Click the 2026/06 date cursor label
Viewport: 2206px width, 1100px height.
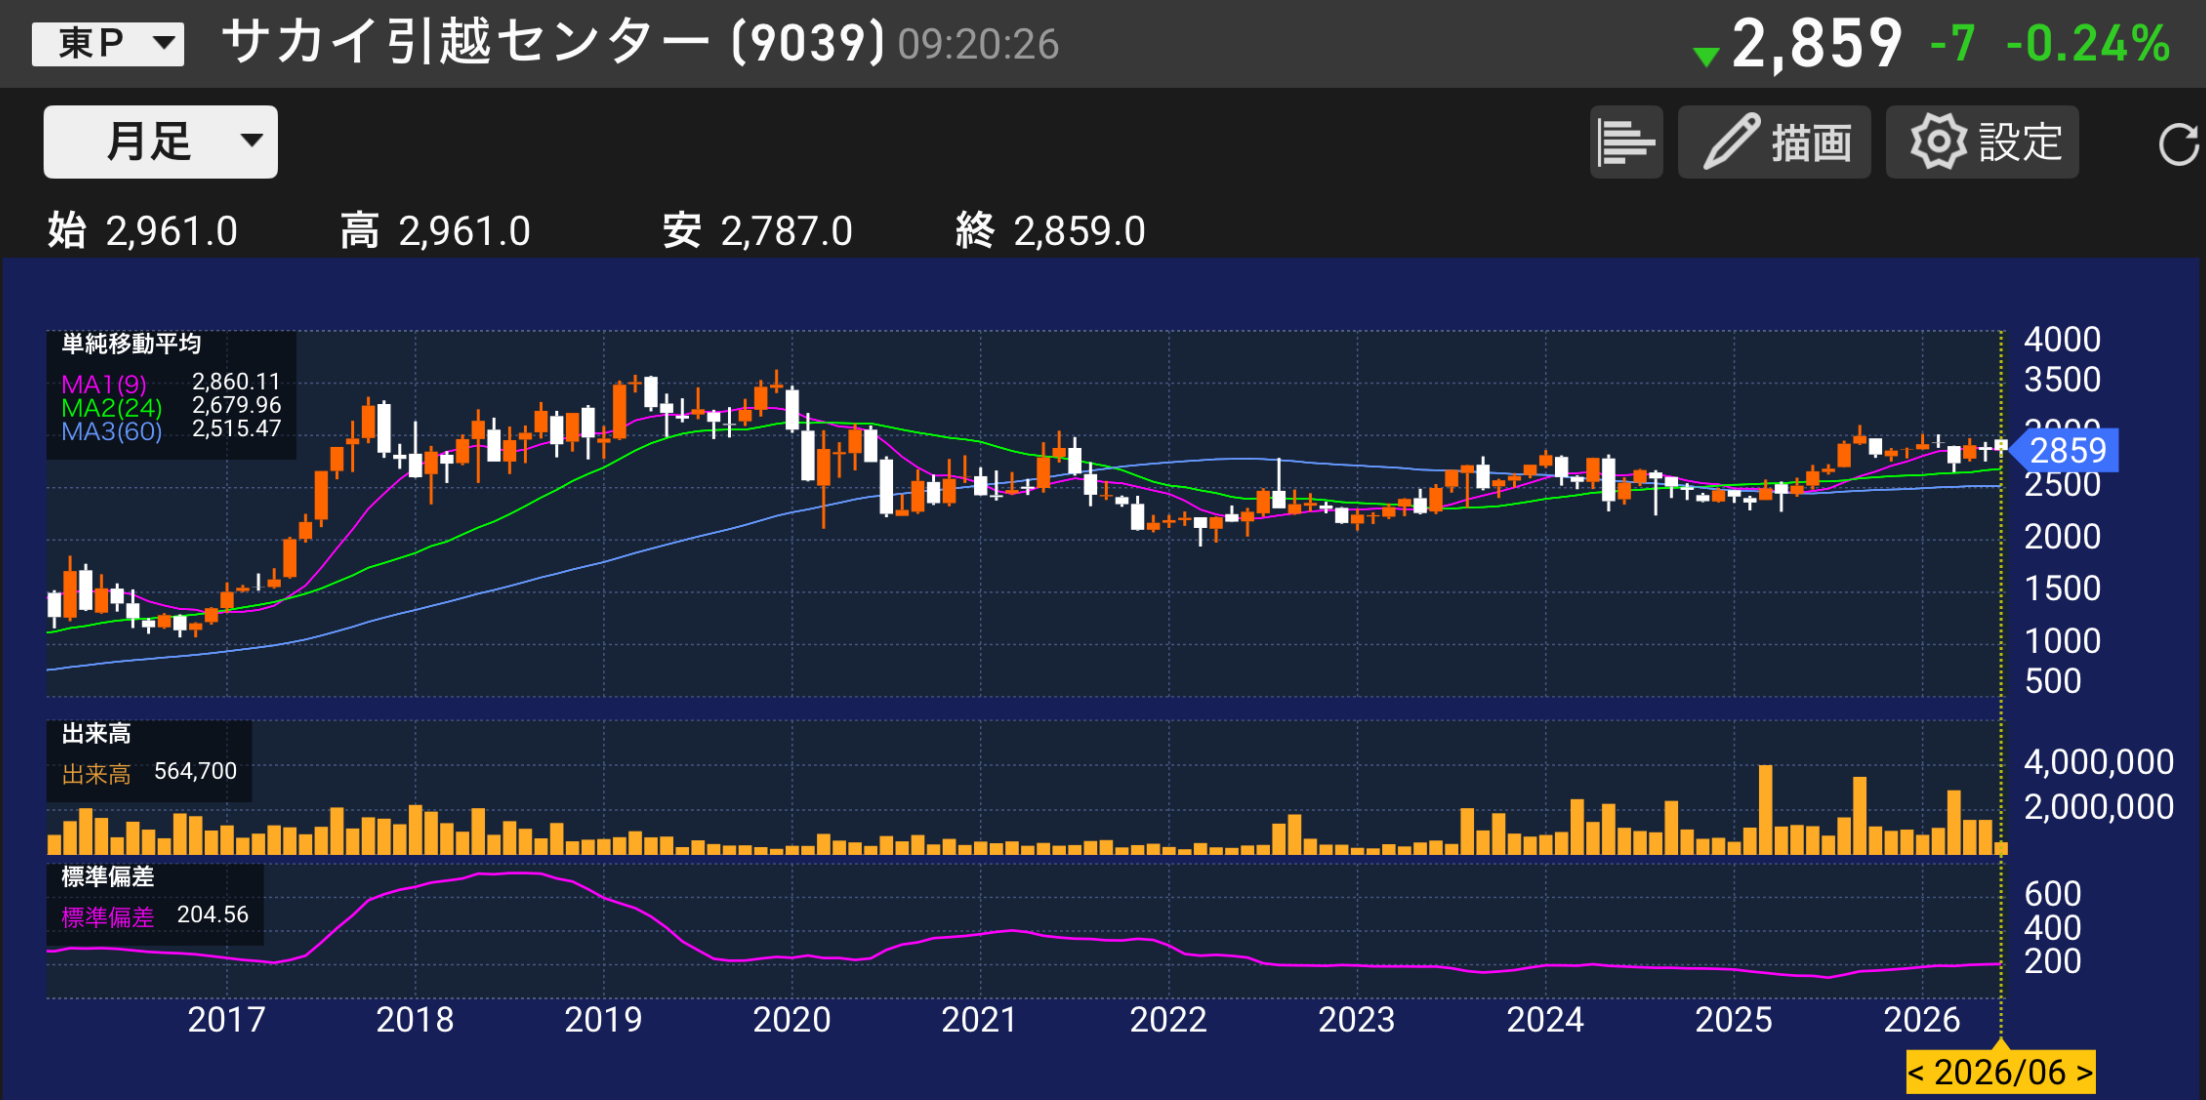[x=2000, y=1072]
